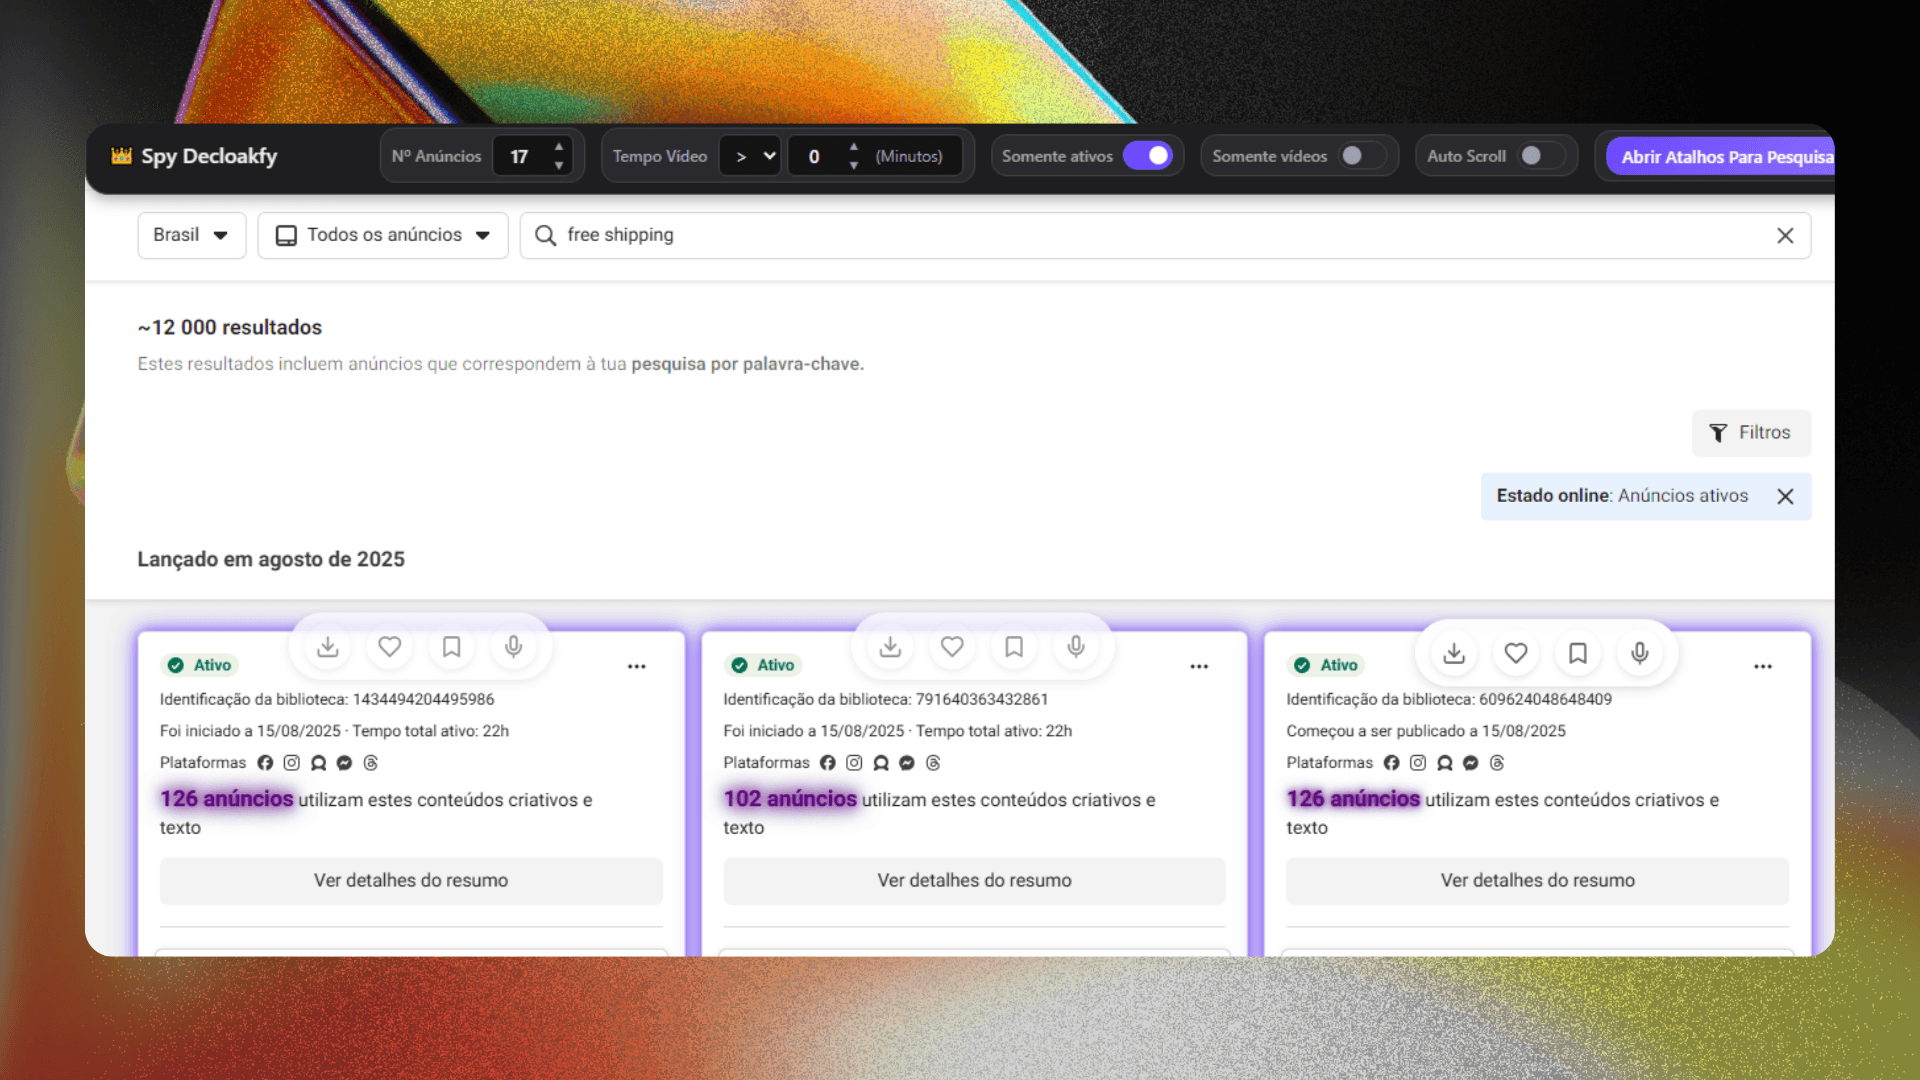Screen dimensions: 1920x1080
Task: Click the Messenger platform icon on the third ad
Action: pyautogui.click(x=1470, y=763)
